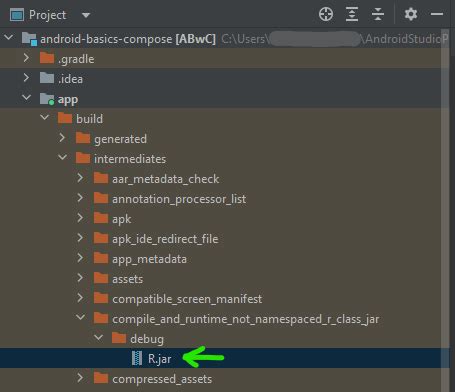Screen dimensions: 455x392
Task: Select the 'annotation_processor_list' folder name
Action: click(179, 199)
